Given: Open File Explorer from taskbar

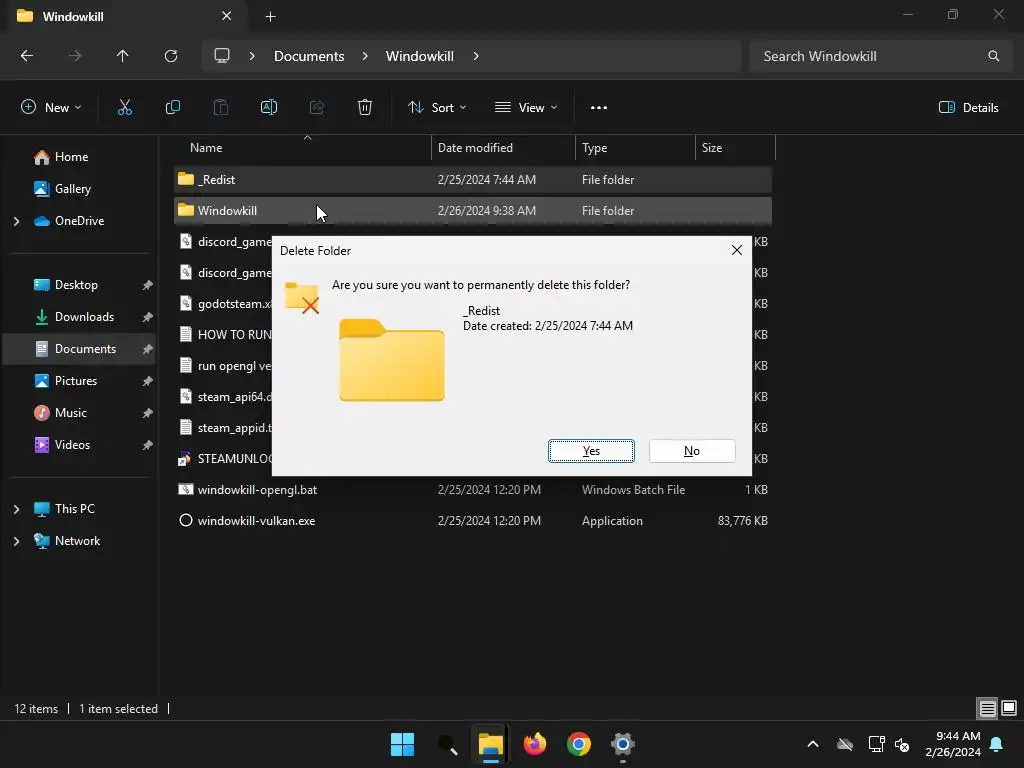Looking at the screenshot, I should point(490,744).
